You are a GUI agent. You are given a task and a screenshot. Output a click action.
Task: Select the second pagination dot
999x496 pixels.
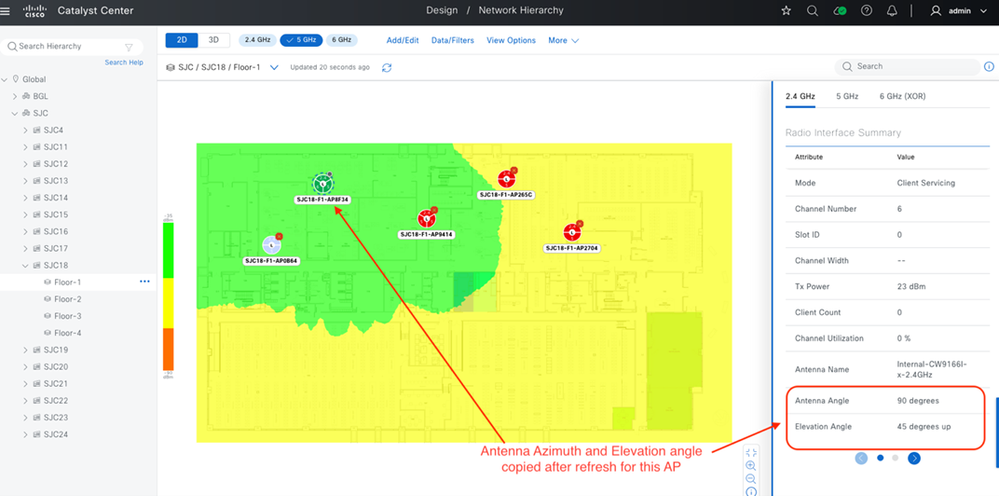click(x=895, y=458)
